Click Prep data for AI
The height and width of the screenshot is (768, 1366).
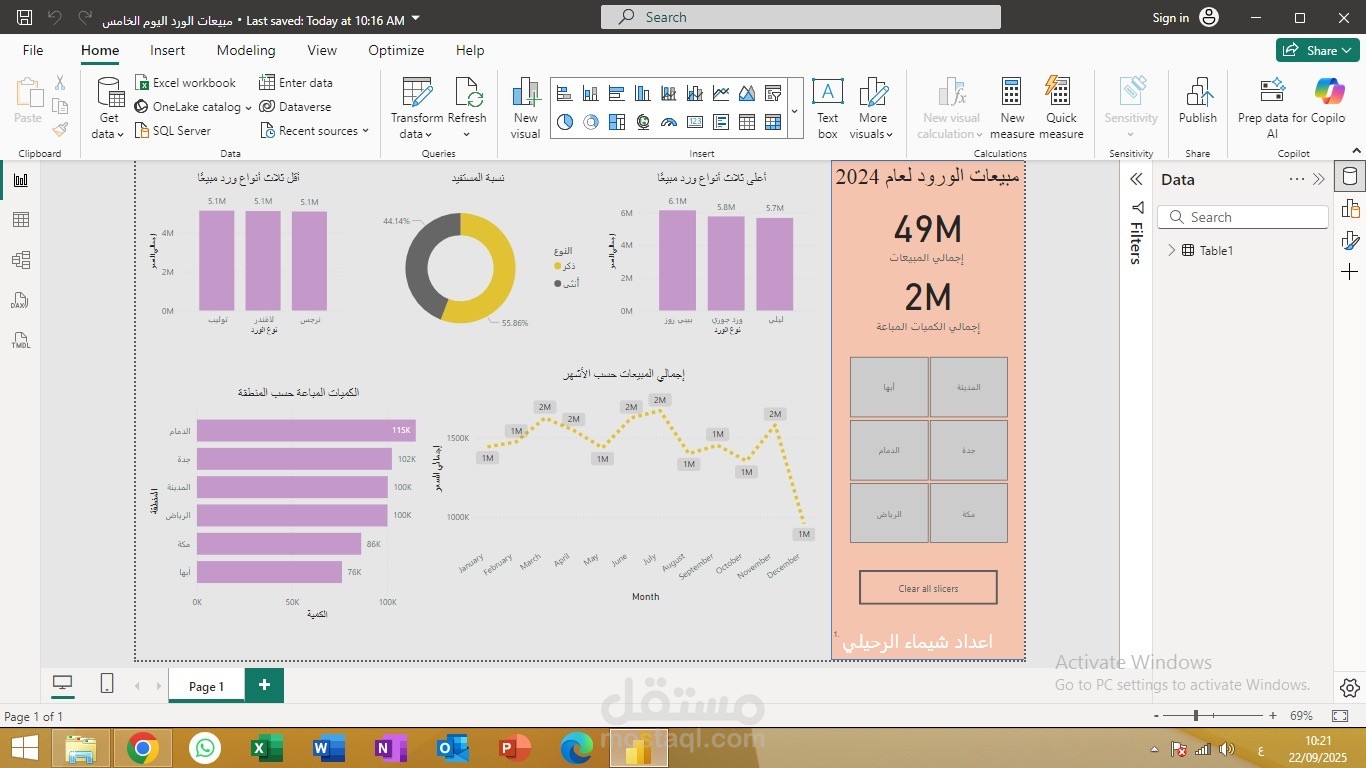coord(1272,108)
